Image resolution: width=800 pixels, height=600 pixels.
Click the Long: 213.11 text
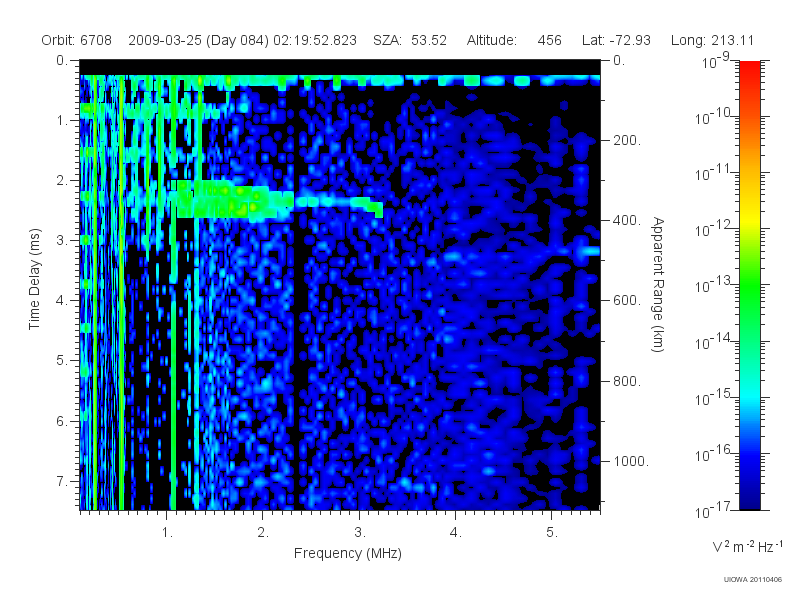click(x=712, y=40)
